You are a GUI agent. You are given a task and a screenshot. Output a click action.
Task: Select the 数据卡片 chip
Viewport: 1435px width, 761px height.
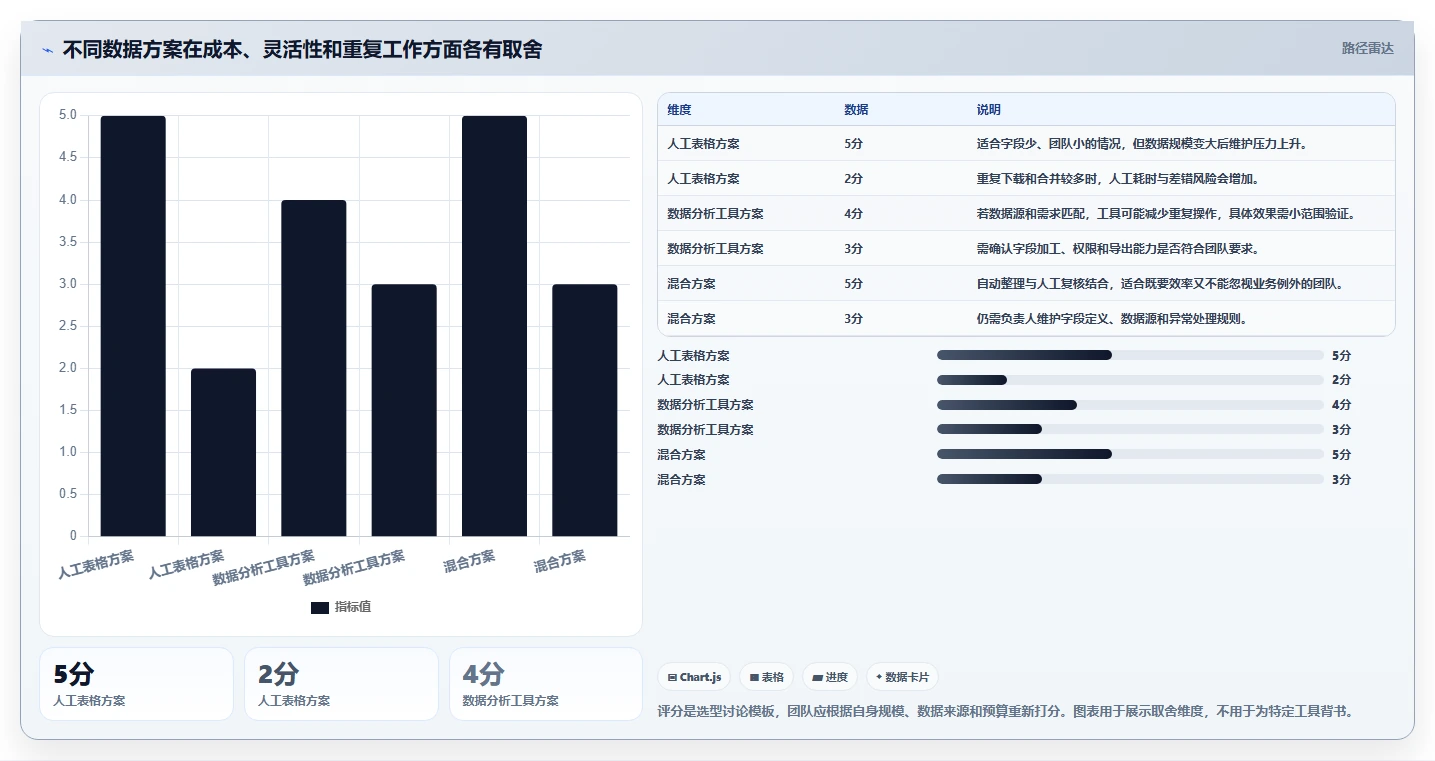(x=902, y=677)
